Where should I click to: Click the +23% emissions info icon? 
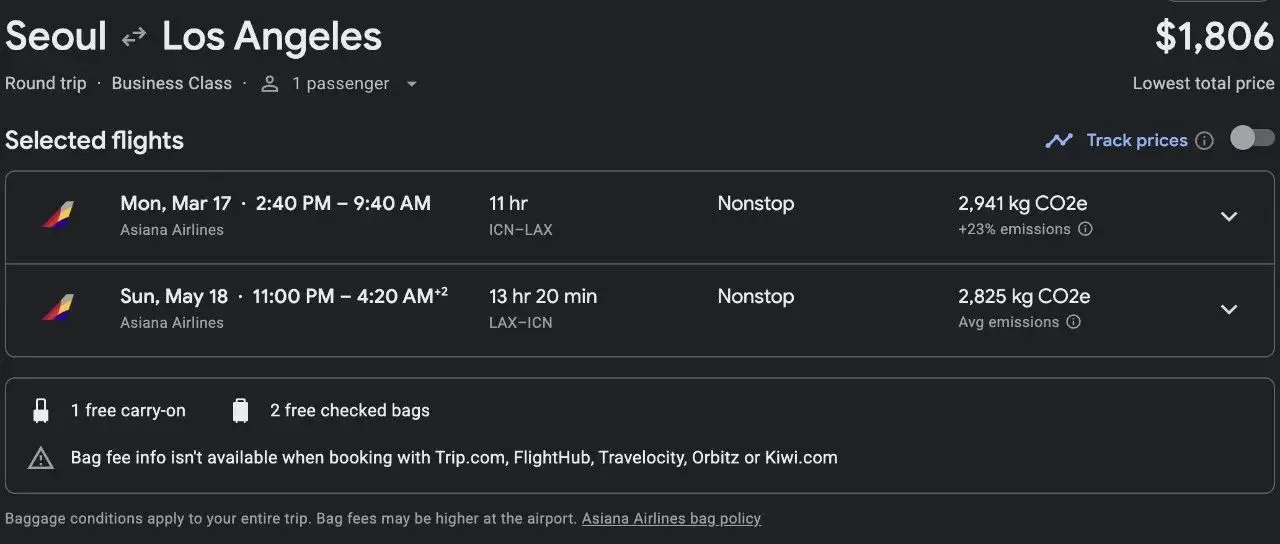tap(1085, 229)
